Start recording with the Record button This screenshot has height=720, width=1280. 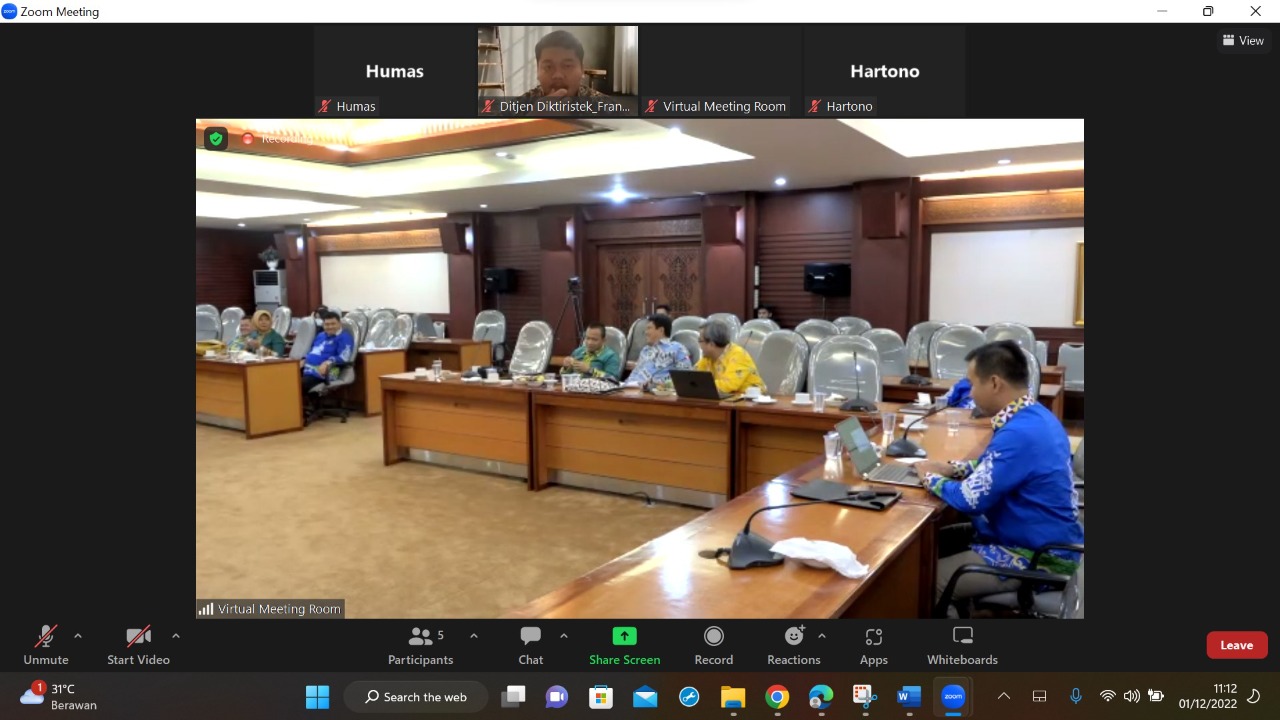(x=713, y=645)
